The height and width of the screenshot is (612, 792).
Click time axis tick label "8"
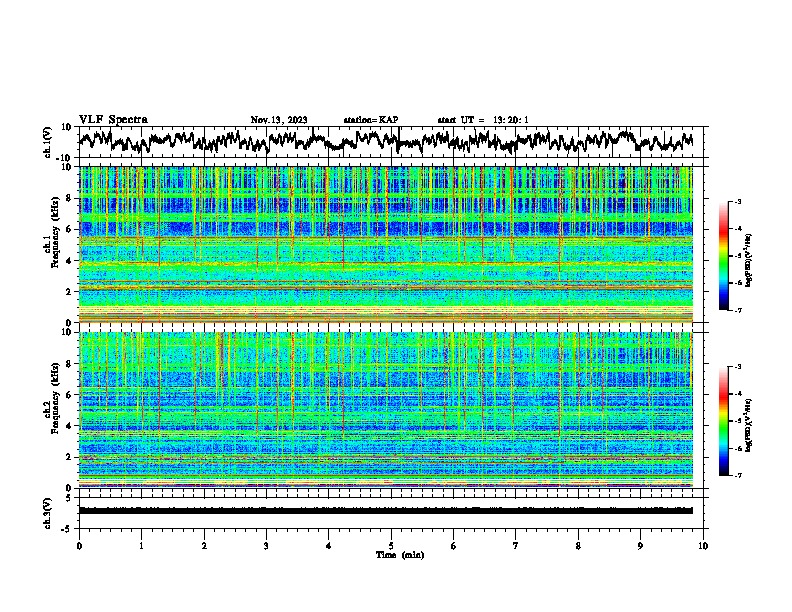[x=578, y=546]
